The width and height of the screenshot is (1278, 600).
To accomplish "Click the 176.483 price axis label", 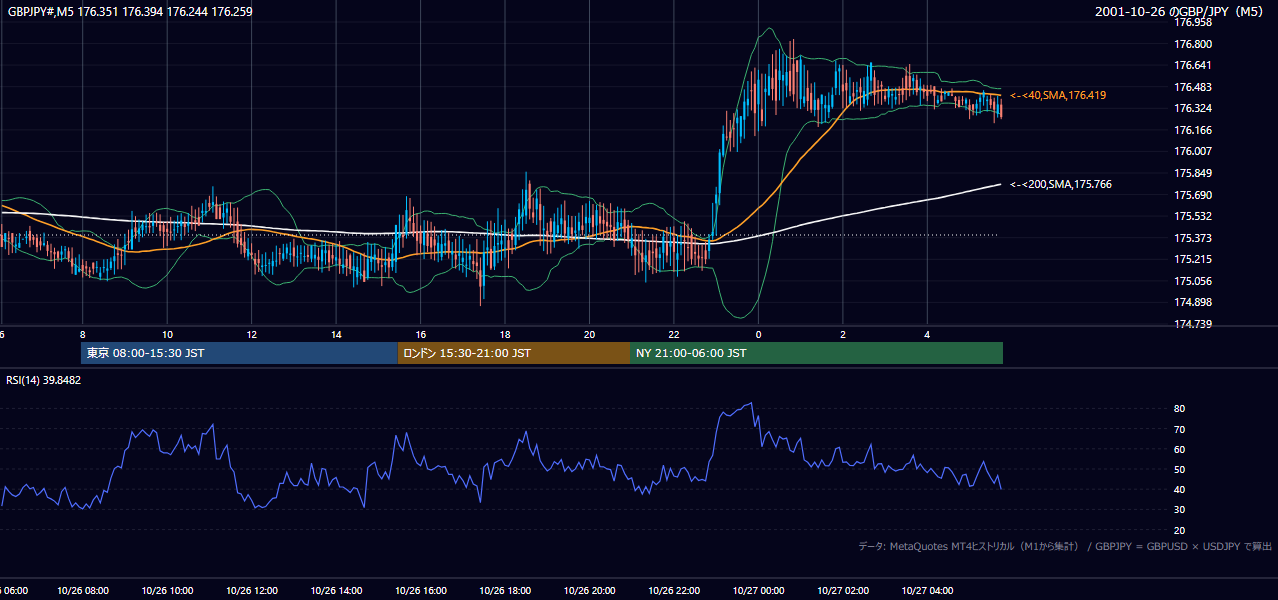I will pos(1193,87).
